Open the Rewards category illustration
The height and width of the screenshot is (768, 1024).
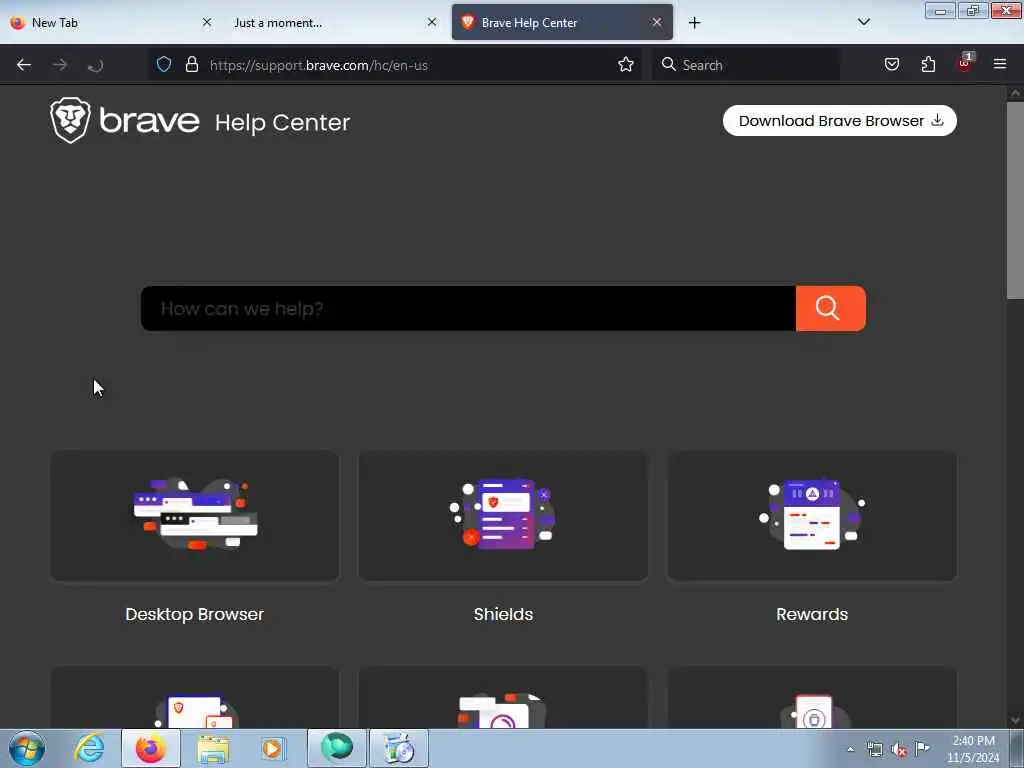[x=812, y=515]
